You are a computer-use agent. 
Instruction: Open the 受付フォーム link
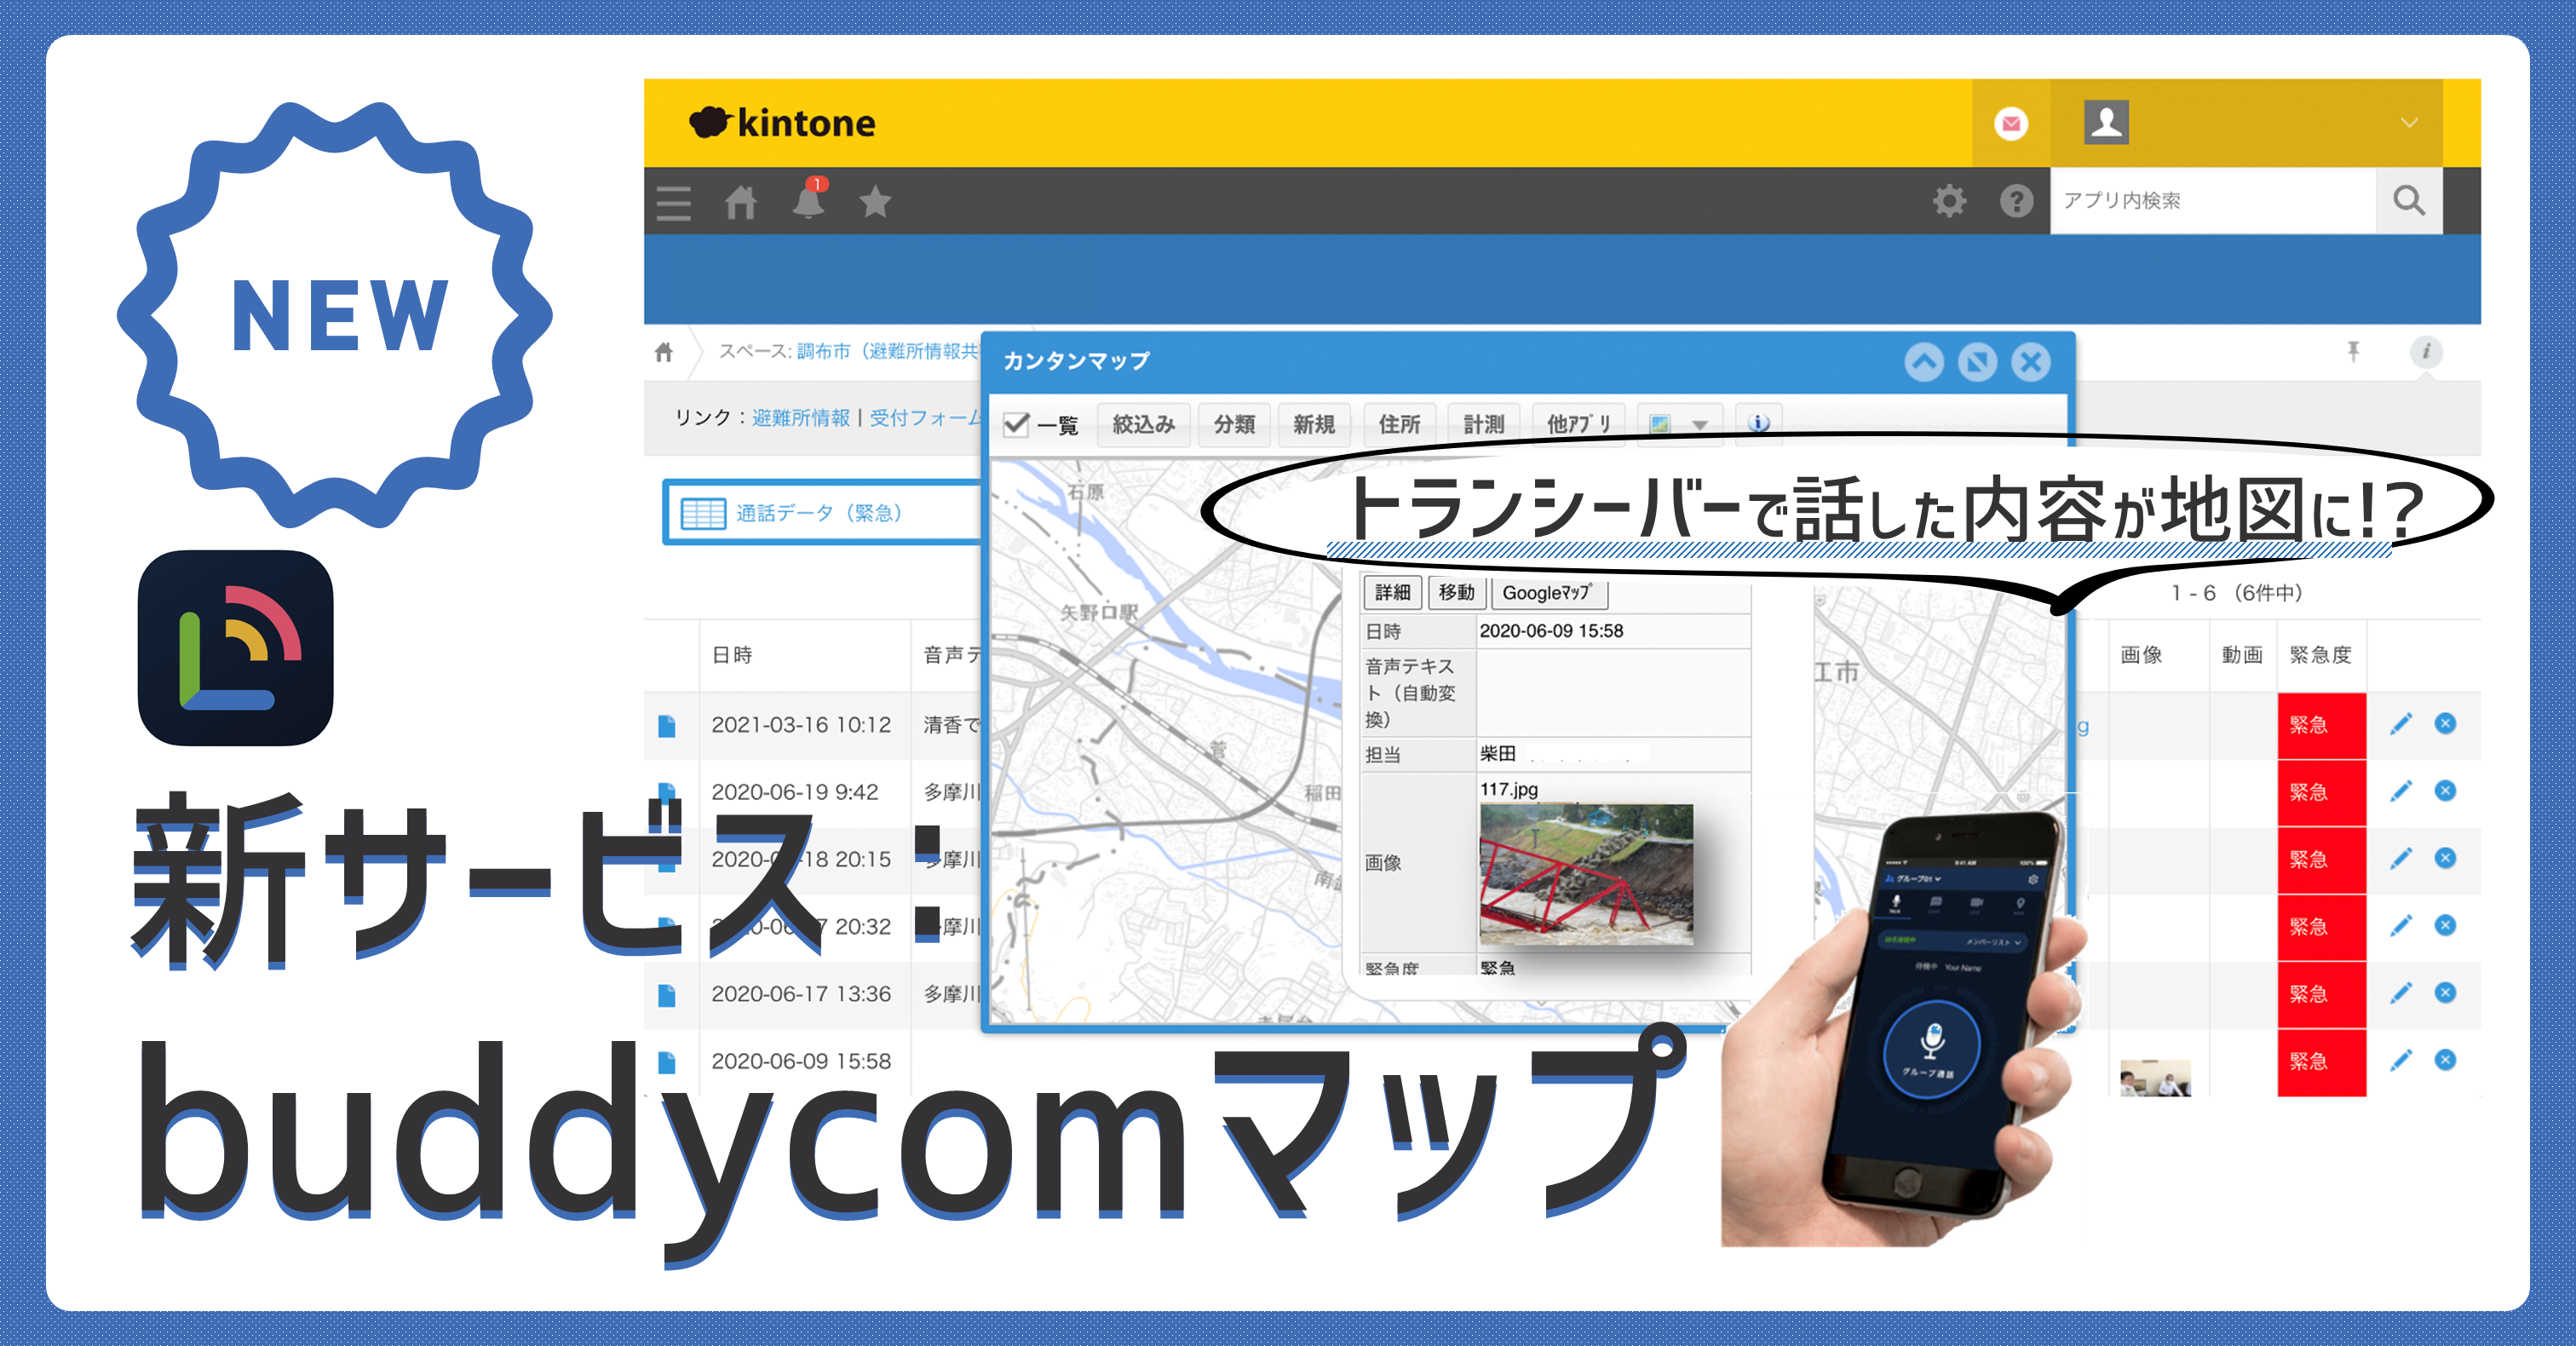(925, 418)
